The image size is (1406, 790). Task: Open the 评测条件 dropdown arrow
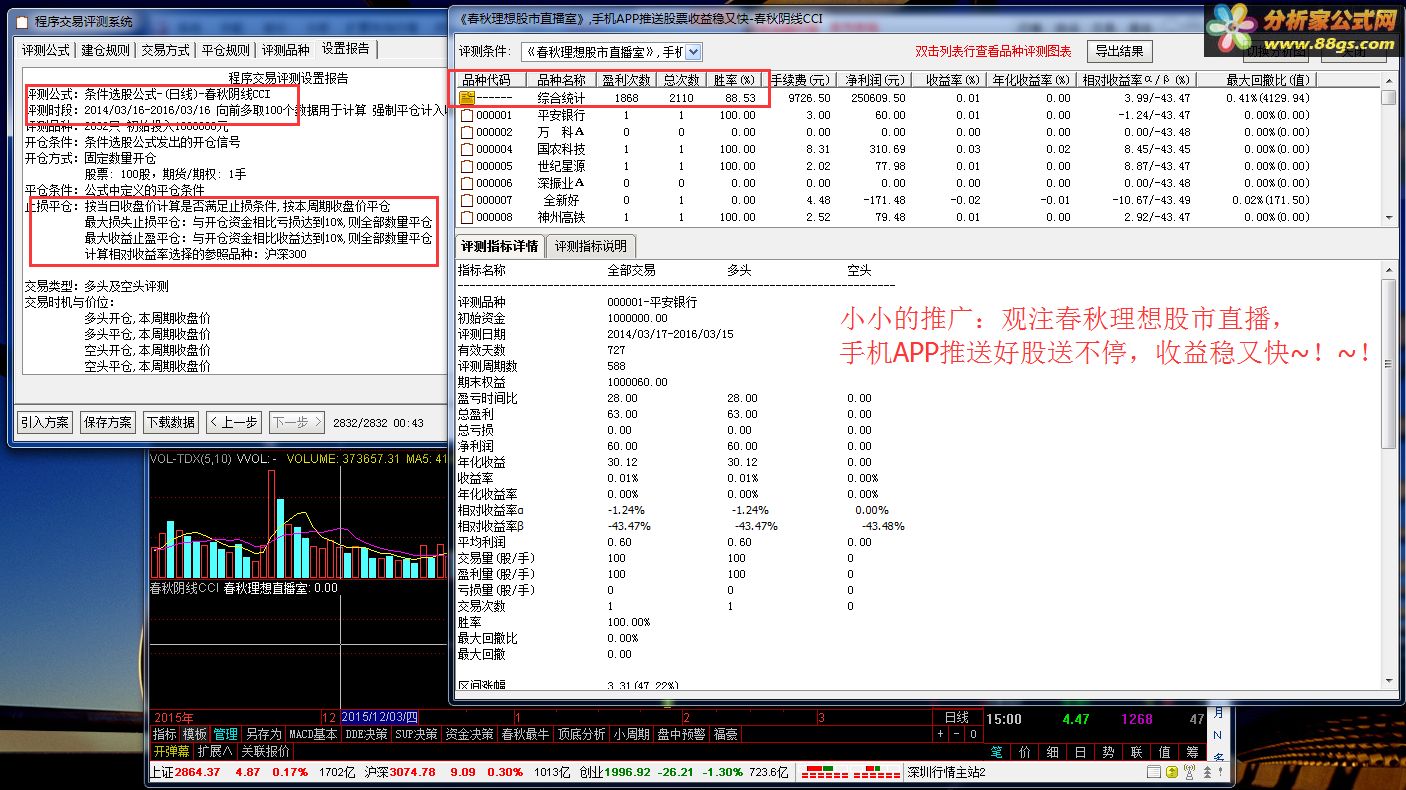pyautogui.click(x=693, y=51)
